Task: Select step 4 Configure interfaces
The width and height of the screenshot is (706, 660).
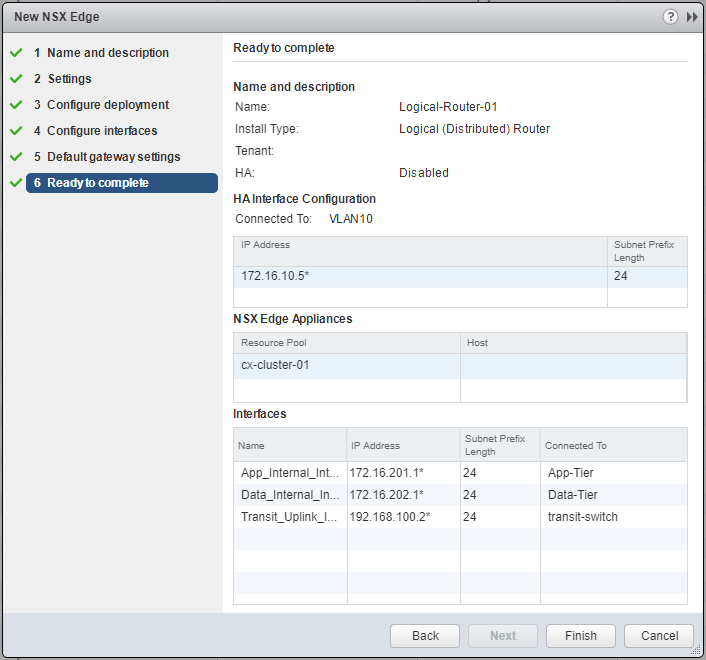Action: click(101, 131)
